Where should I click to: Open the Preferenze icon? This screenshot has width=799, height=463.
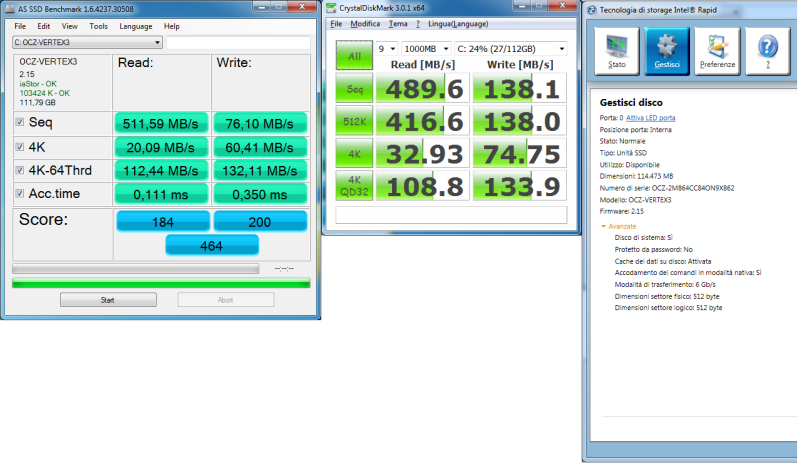[717, 50]
